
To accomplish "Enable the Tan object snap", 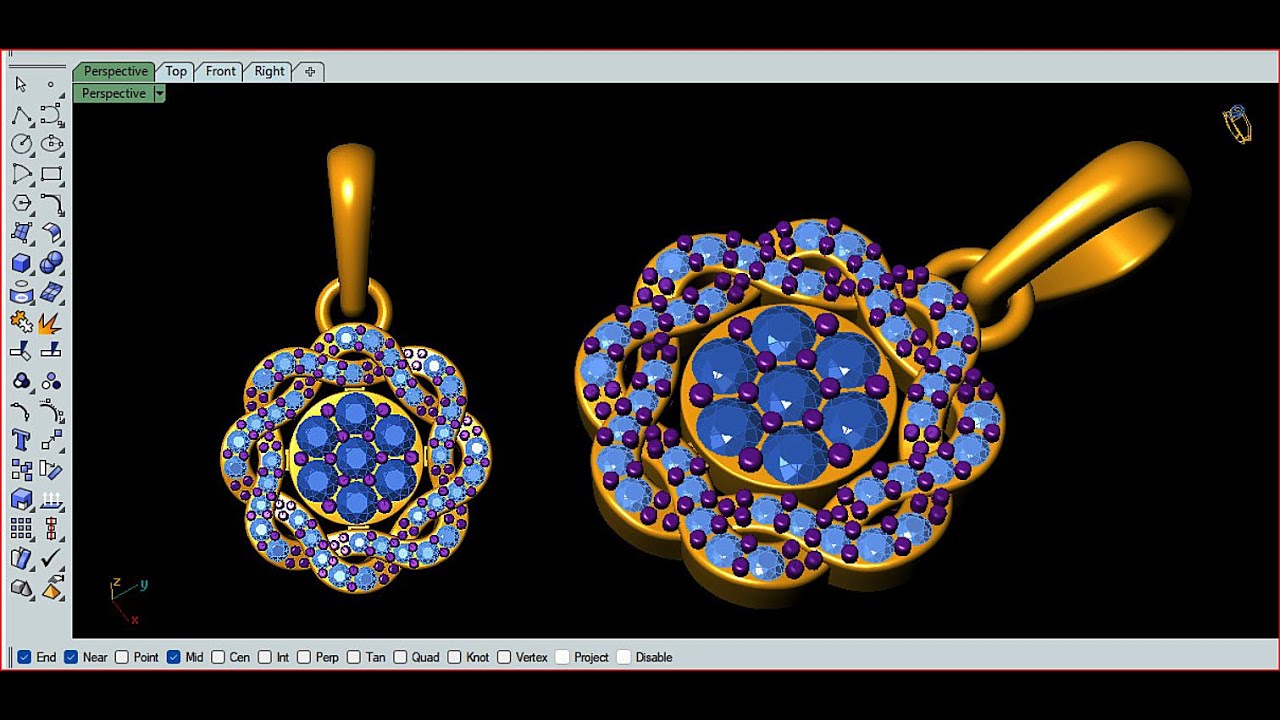I will coord(354,657).
